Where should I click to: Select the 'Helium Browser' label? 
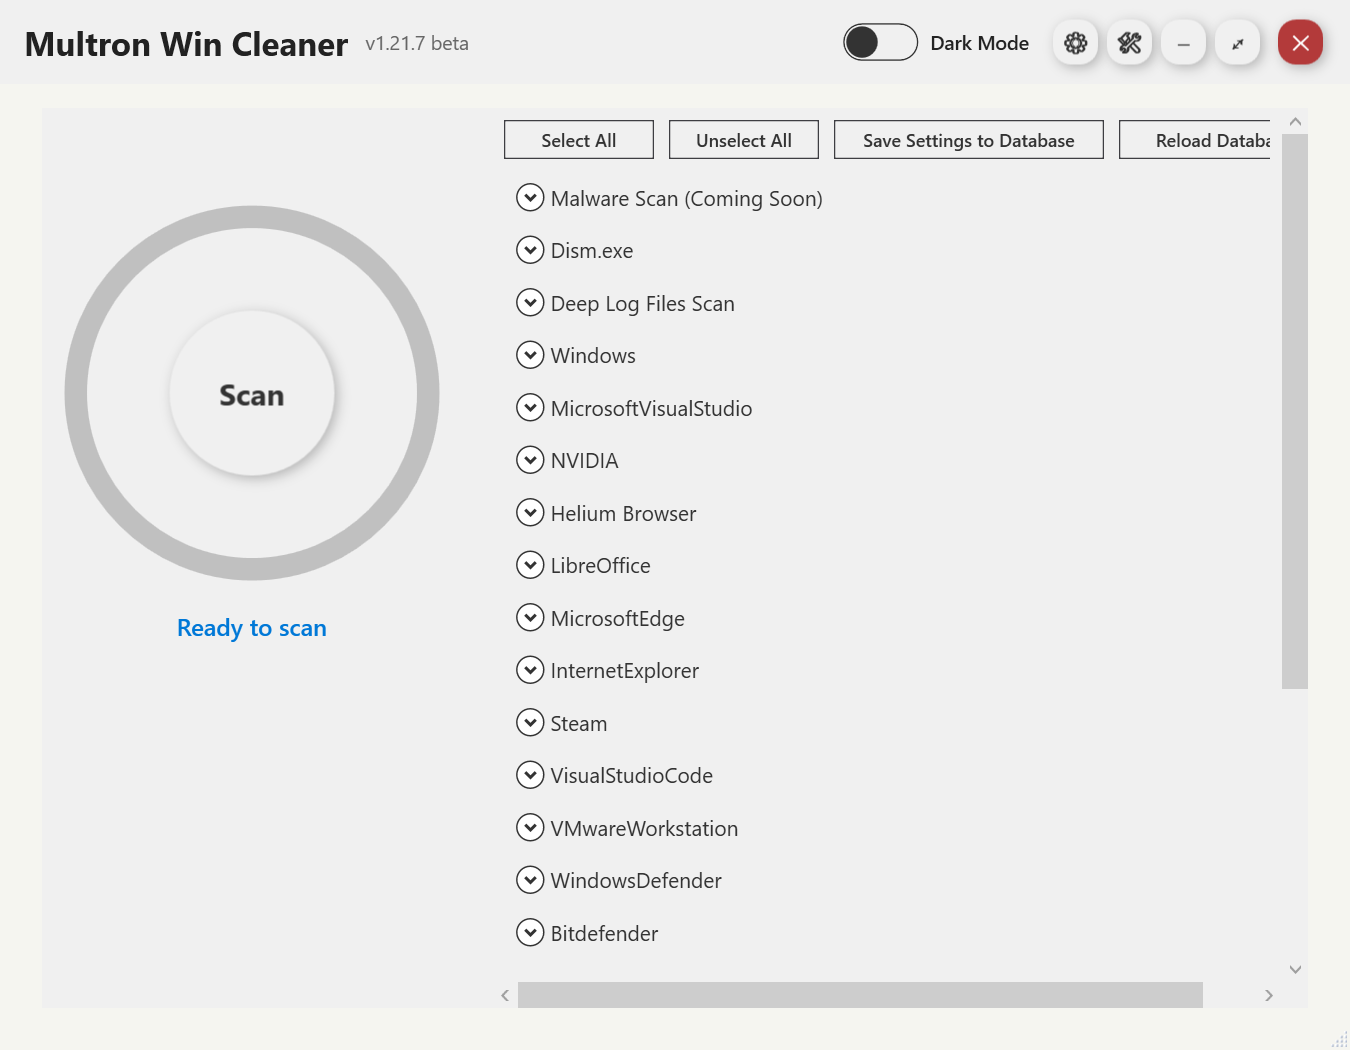coord(623,514)
